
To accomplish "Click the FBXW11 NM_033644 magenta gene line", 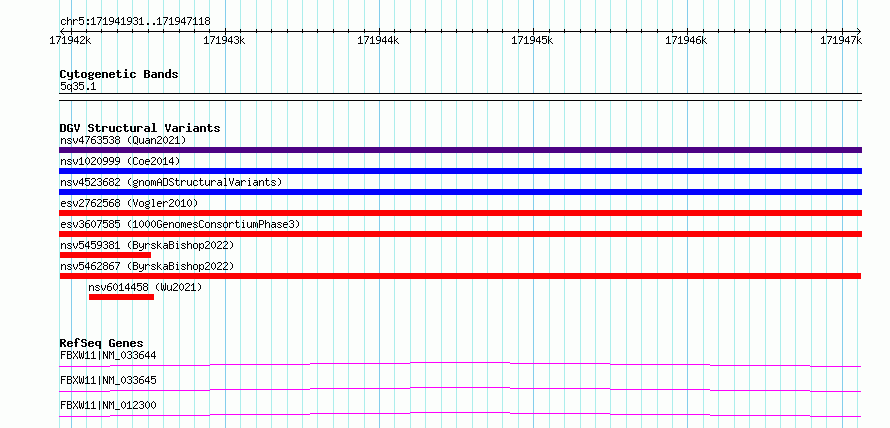I will coord(460,364).
